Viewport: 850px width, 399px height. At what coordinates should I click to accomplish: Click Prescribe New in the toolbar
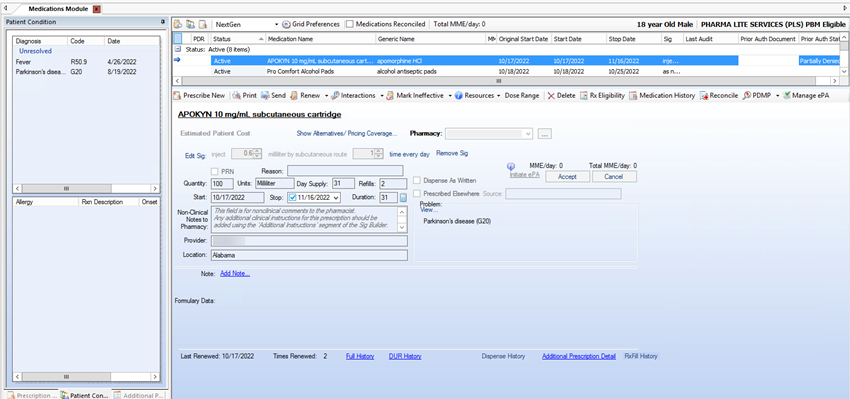coord(199,95)
